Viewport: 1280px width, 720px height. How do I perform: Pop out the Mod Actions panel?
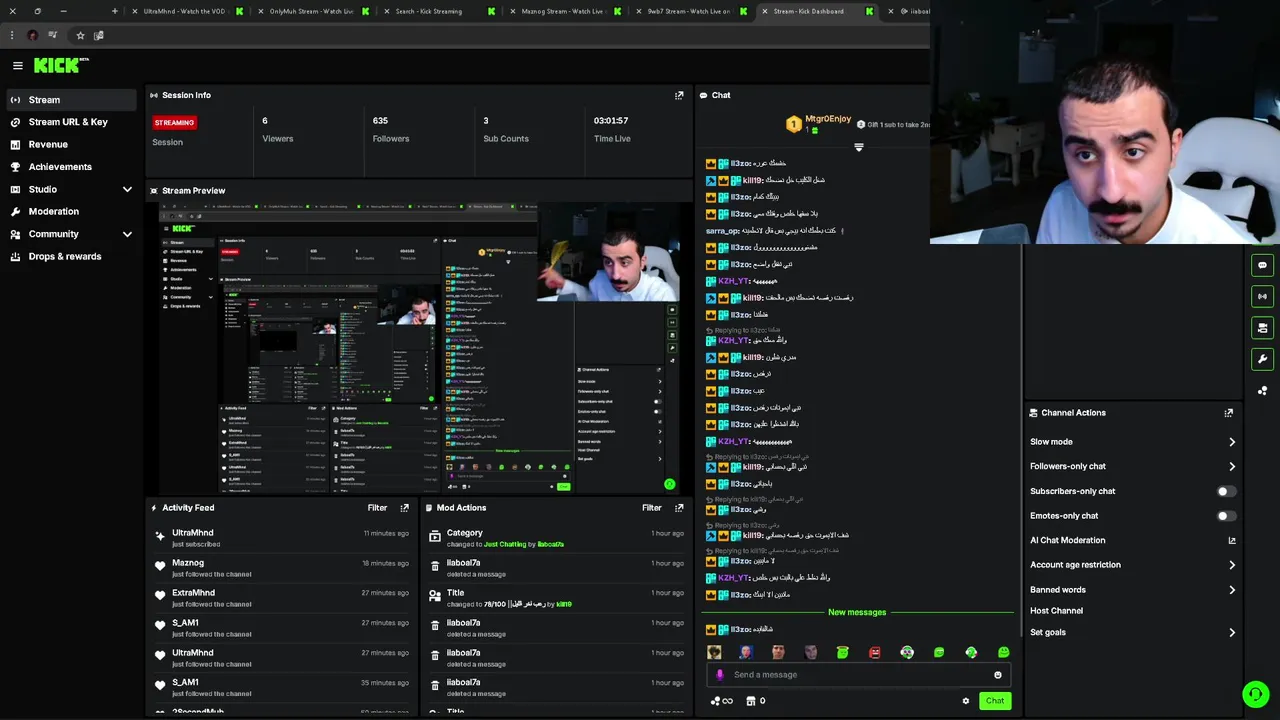(679, 508)
